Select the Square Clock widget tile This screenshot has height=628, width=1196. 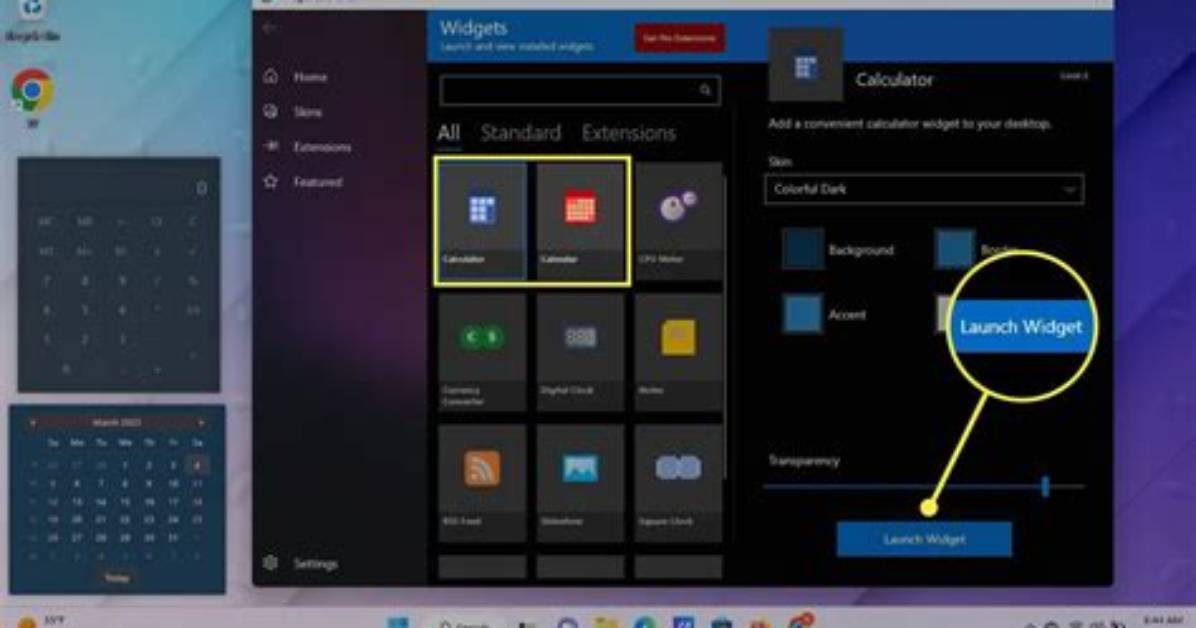pyautogui.click(x=678, y=483)
